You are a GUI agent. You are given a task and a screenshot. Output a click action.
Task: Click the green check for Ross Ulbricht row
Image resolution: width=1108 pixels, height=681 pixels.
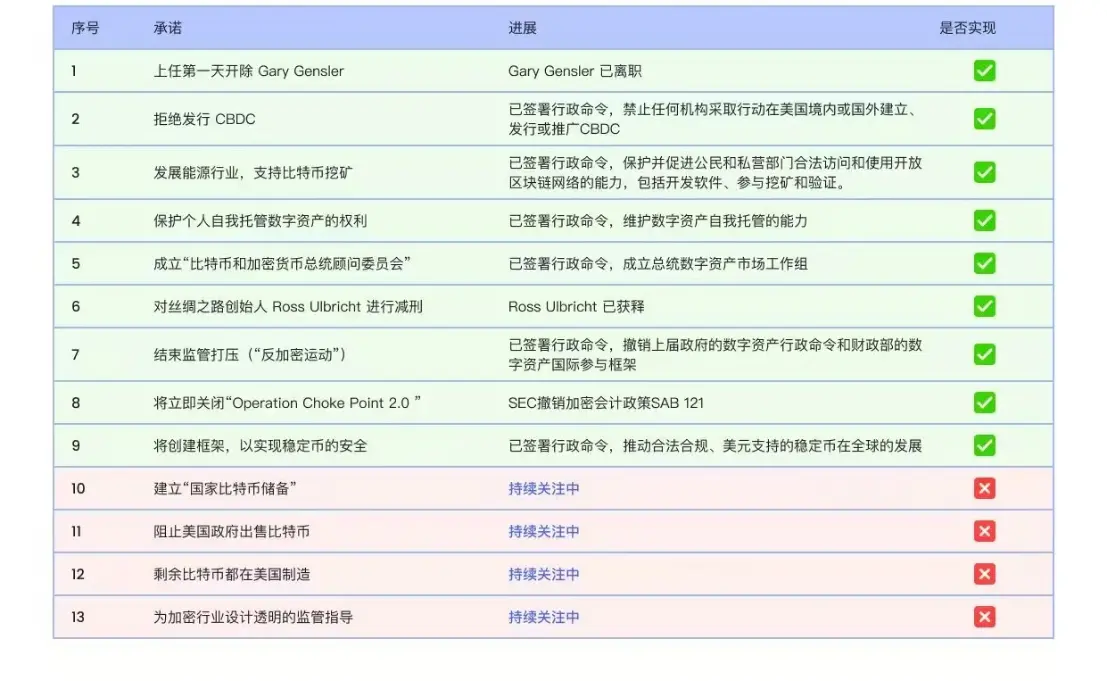(984, 307)
